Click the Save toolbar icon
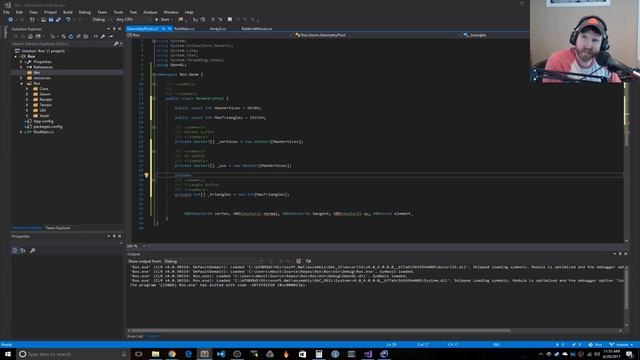640x360 pixels. pyautogui.click(x=51, y=20)
